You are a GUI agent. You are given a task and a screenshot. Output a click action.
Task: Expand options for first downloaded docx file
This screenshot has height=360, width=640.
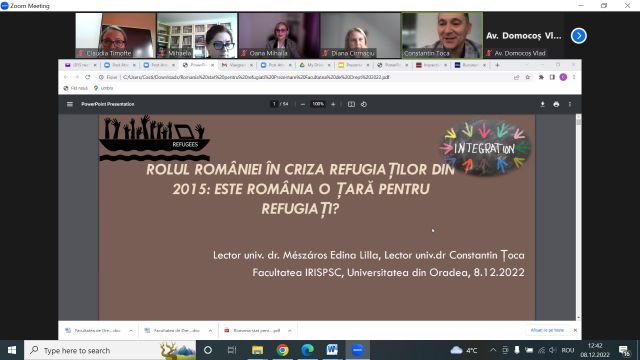coord(131,331)
